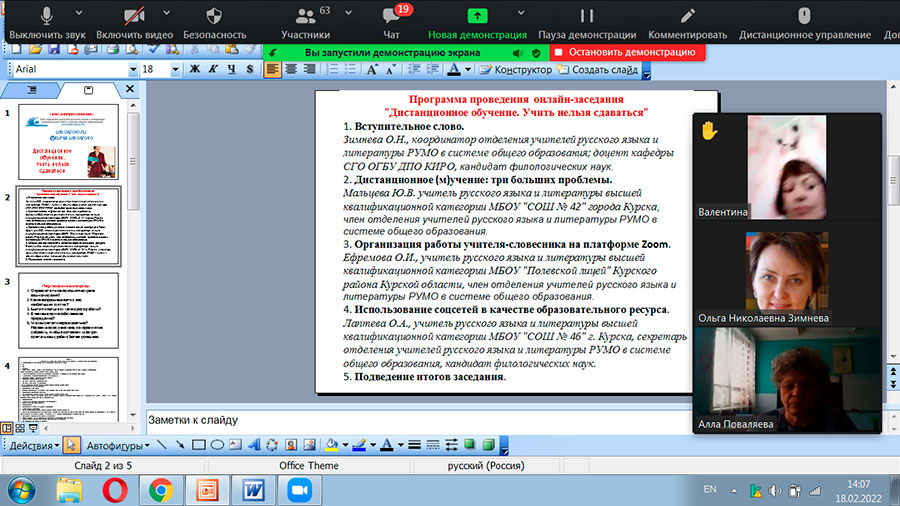Apply bulleted list formatting
900x506 pixels.
coord(351,69)
